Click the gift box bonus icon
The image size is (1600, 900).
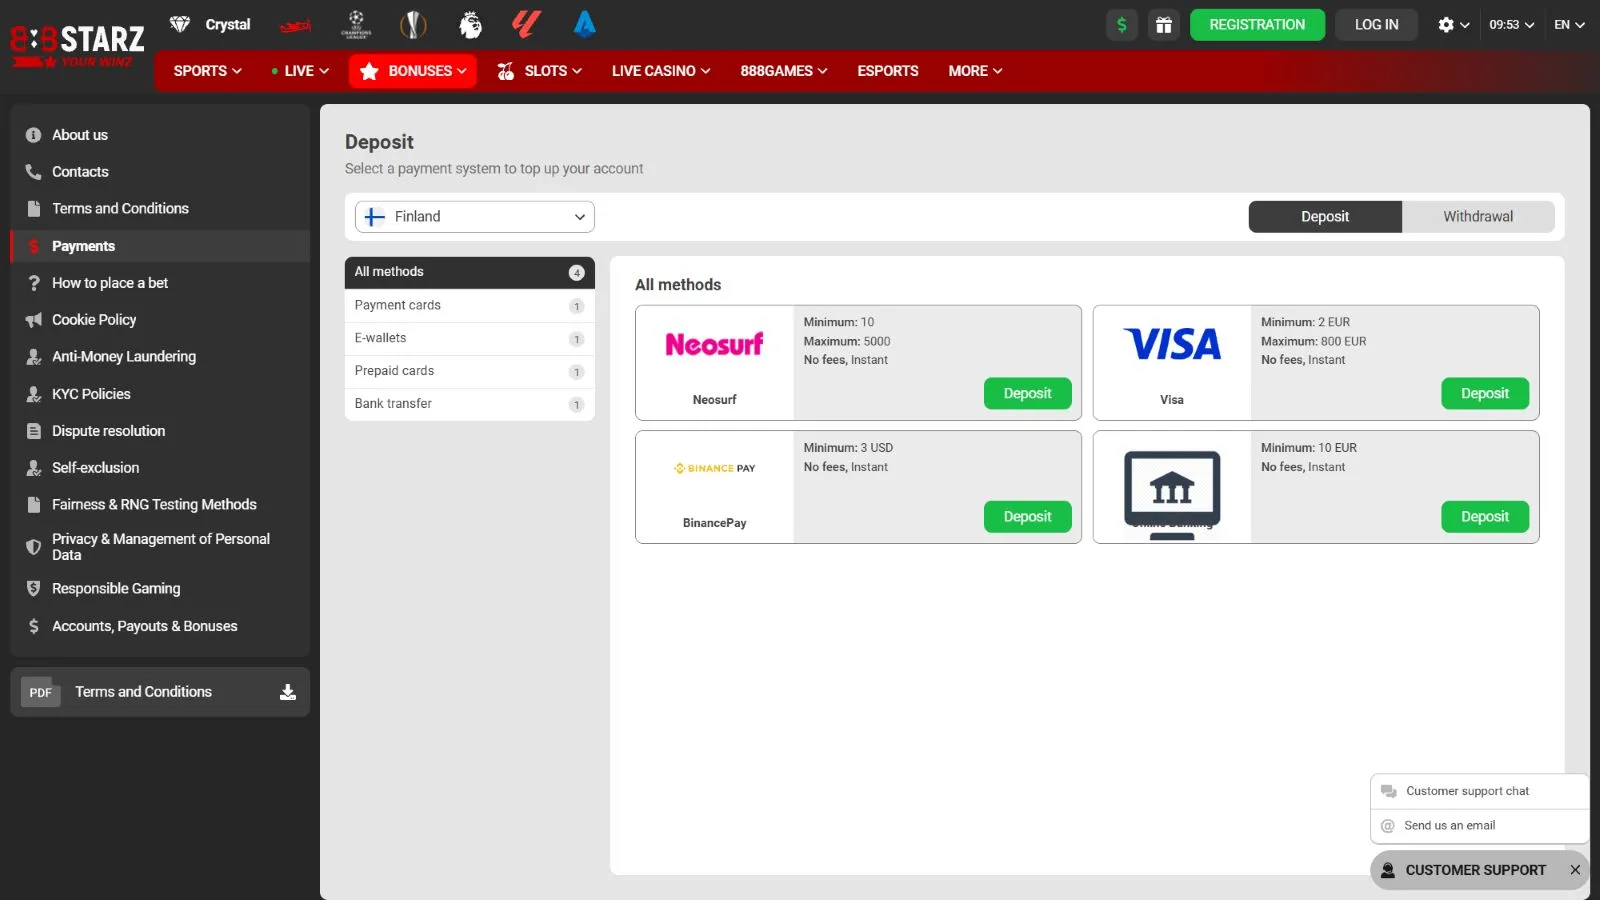[1163, 25]
